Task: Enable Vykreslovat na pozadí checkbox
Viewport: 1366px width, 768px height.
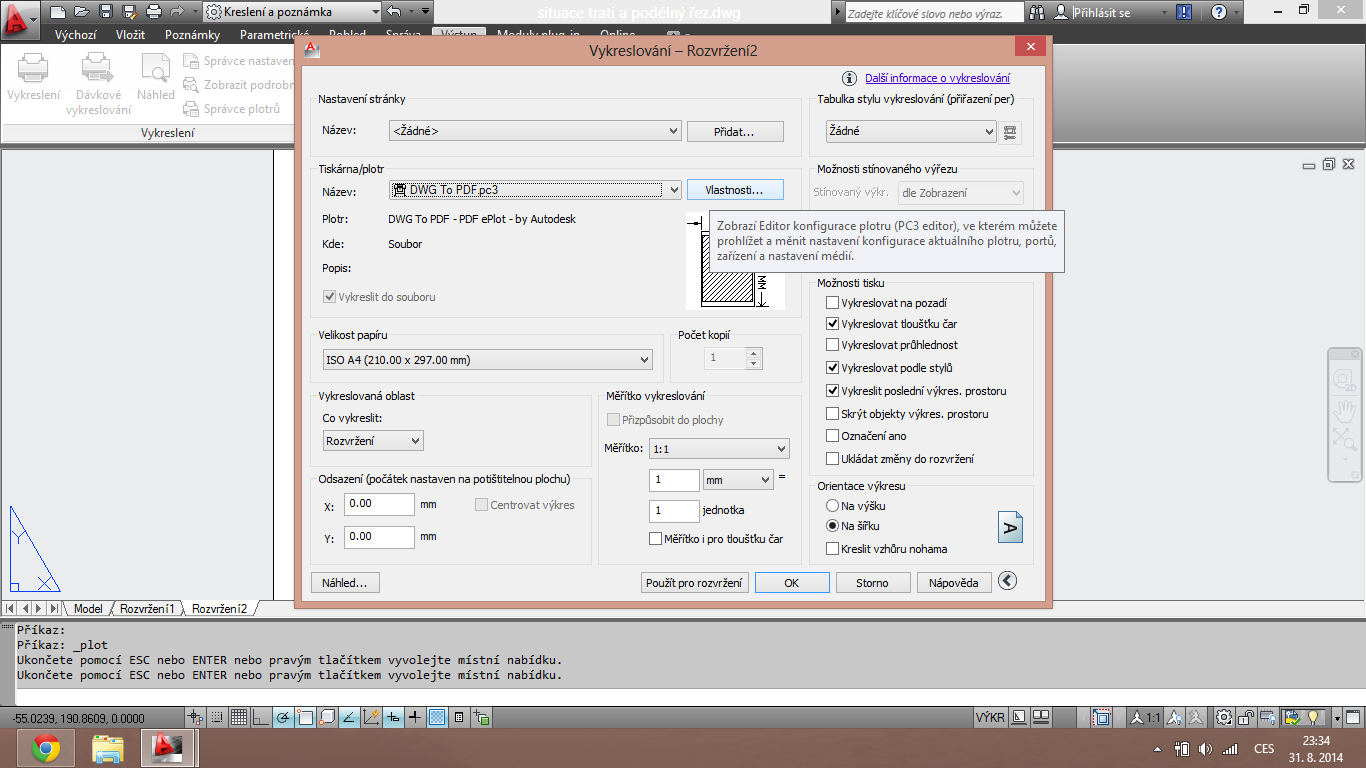Action: click(832, 302)
